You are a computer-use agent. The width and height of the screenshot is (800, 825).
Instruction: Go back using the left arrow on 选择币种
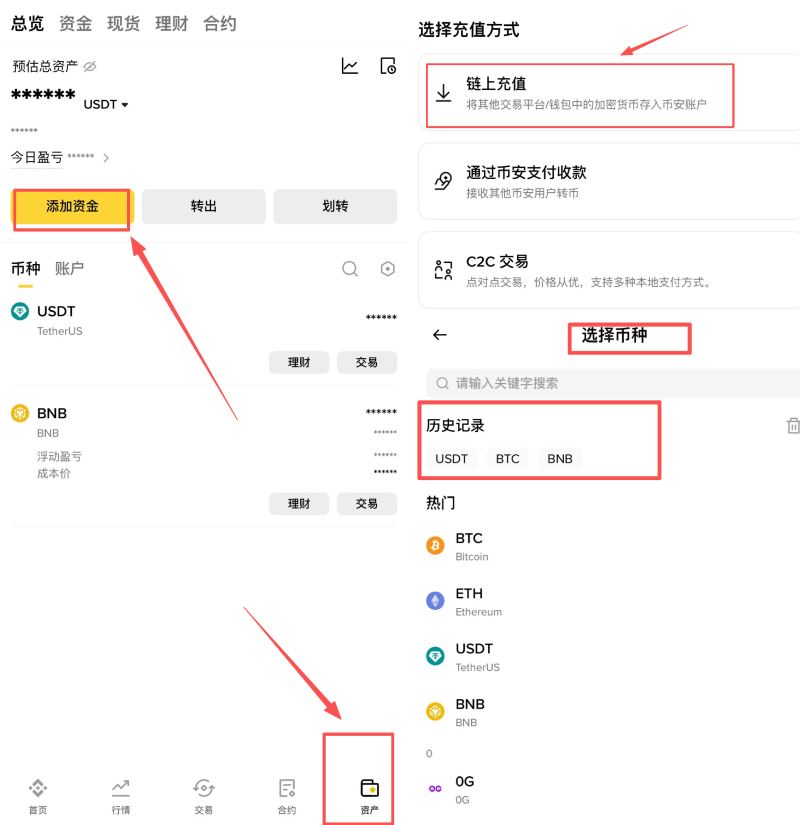click(439, 335)
